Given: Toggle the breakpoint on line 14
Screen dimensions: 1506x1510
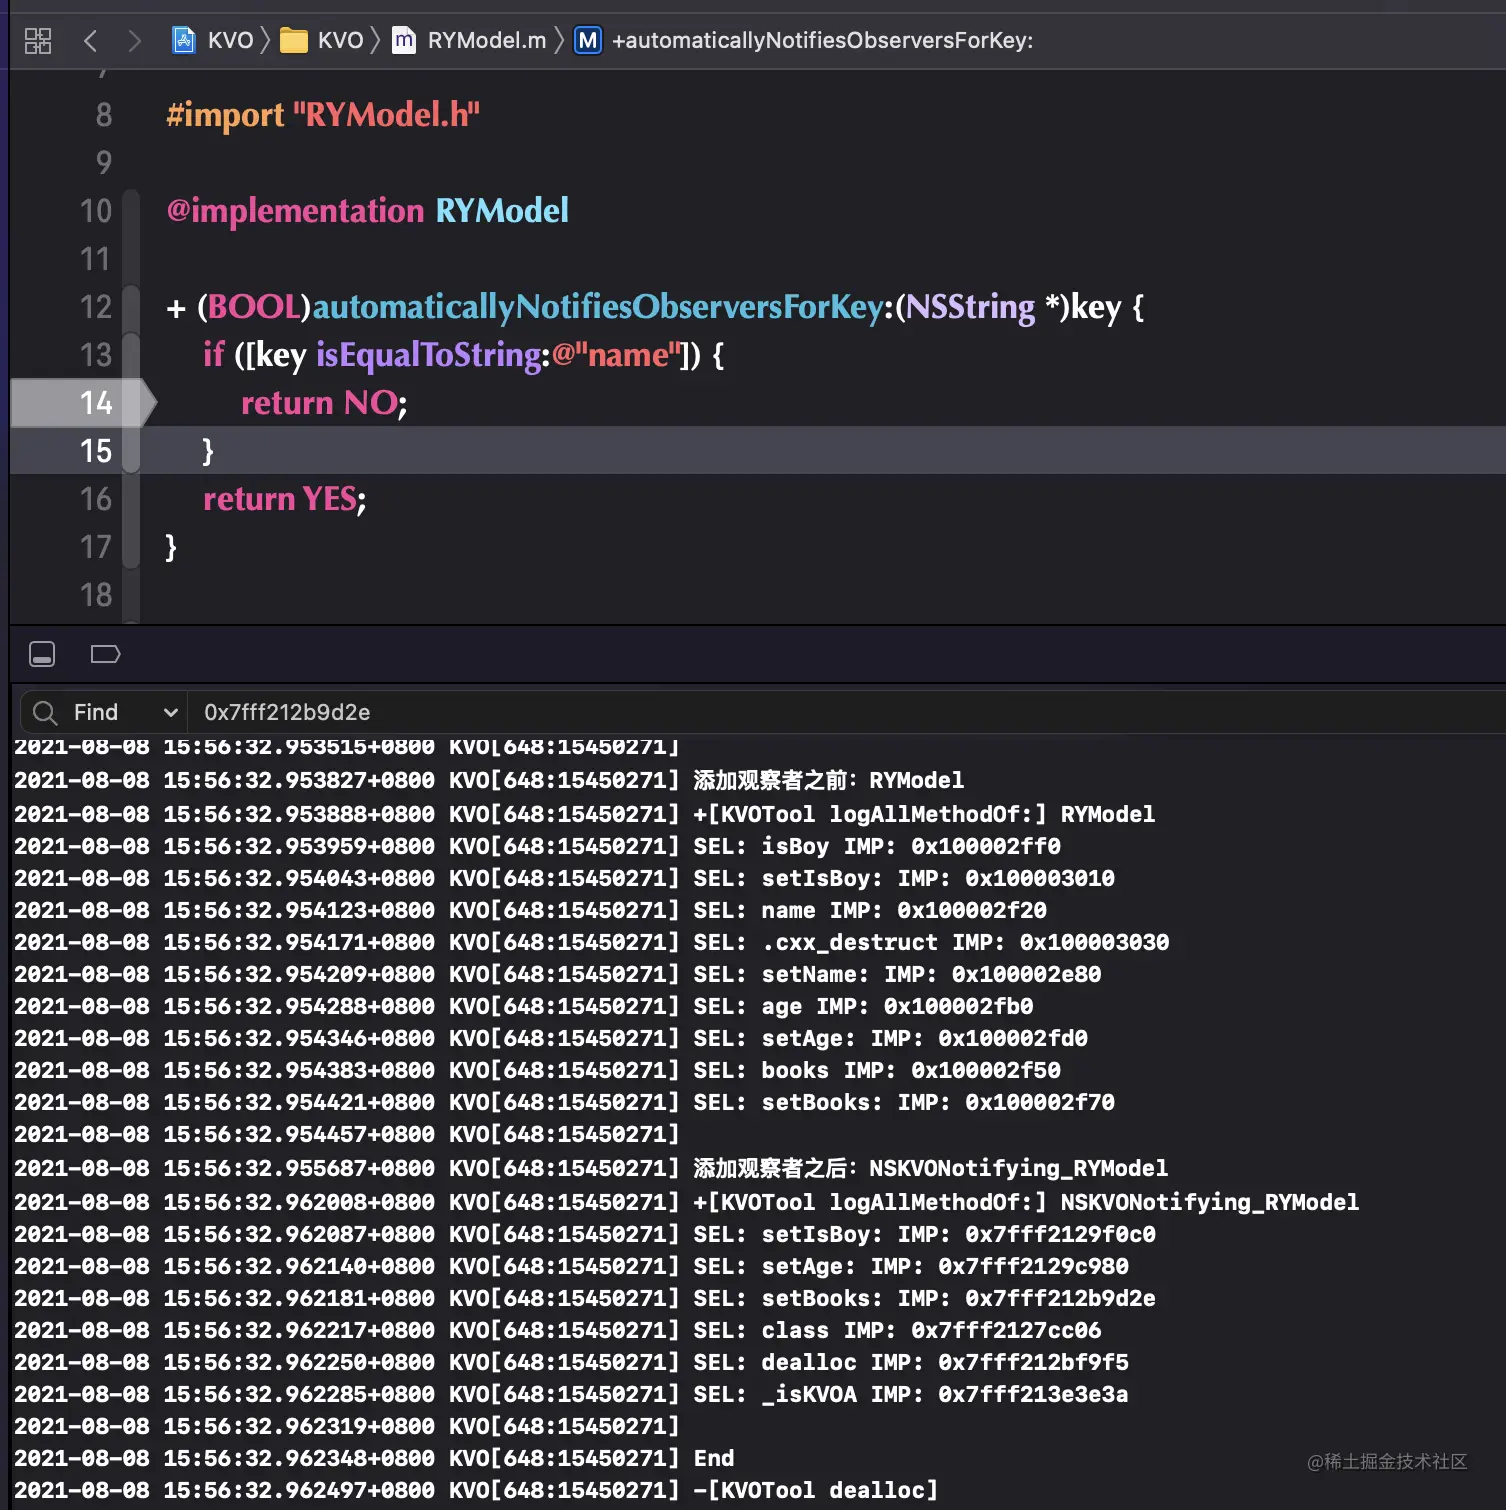Looking at the screenshot, I should pos(84,402).
